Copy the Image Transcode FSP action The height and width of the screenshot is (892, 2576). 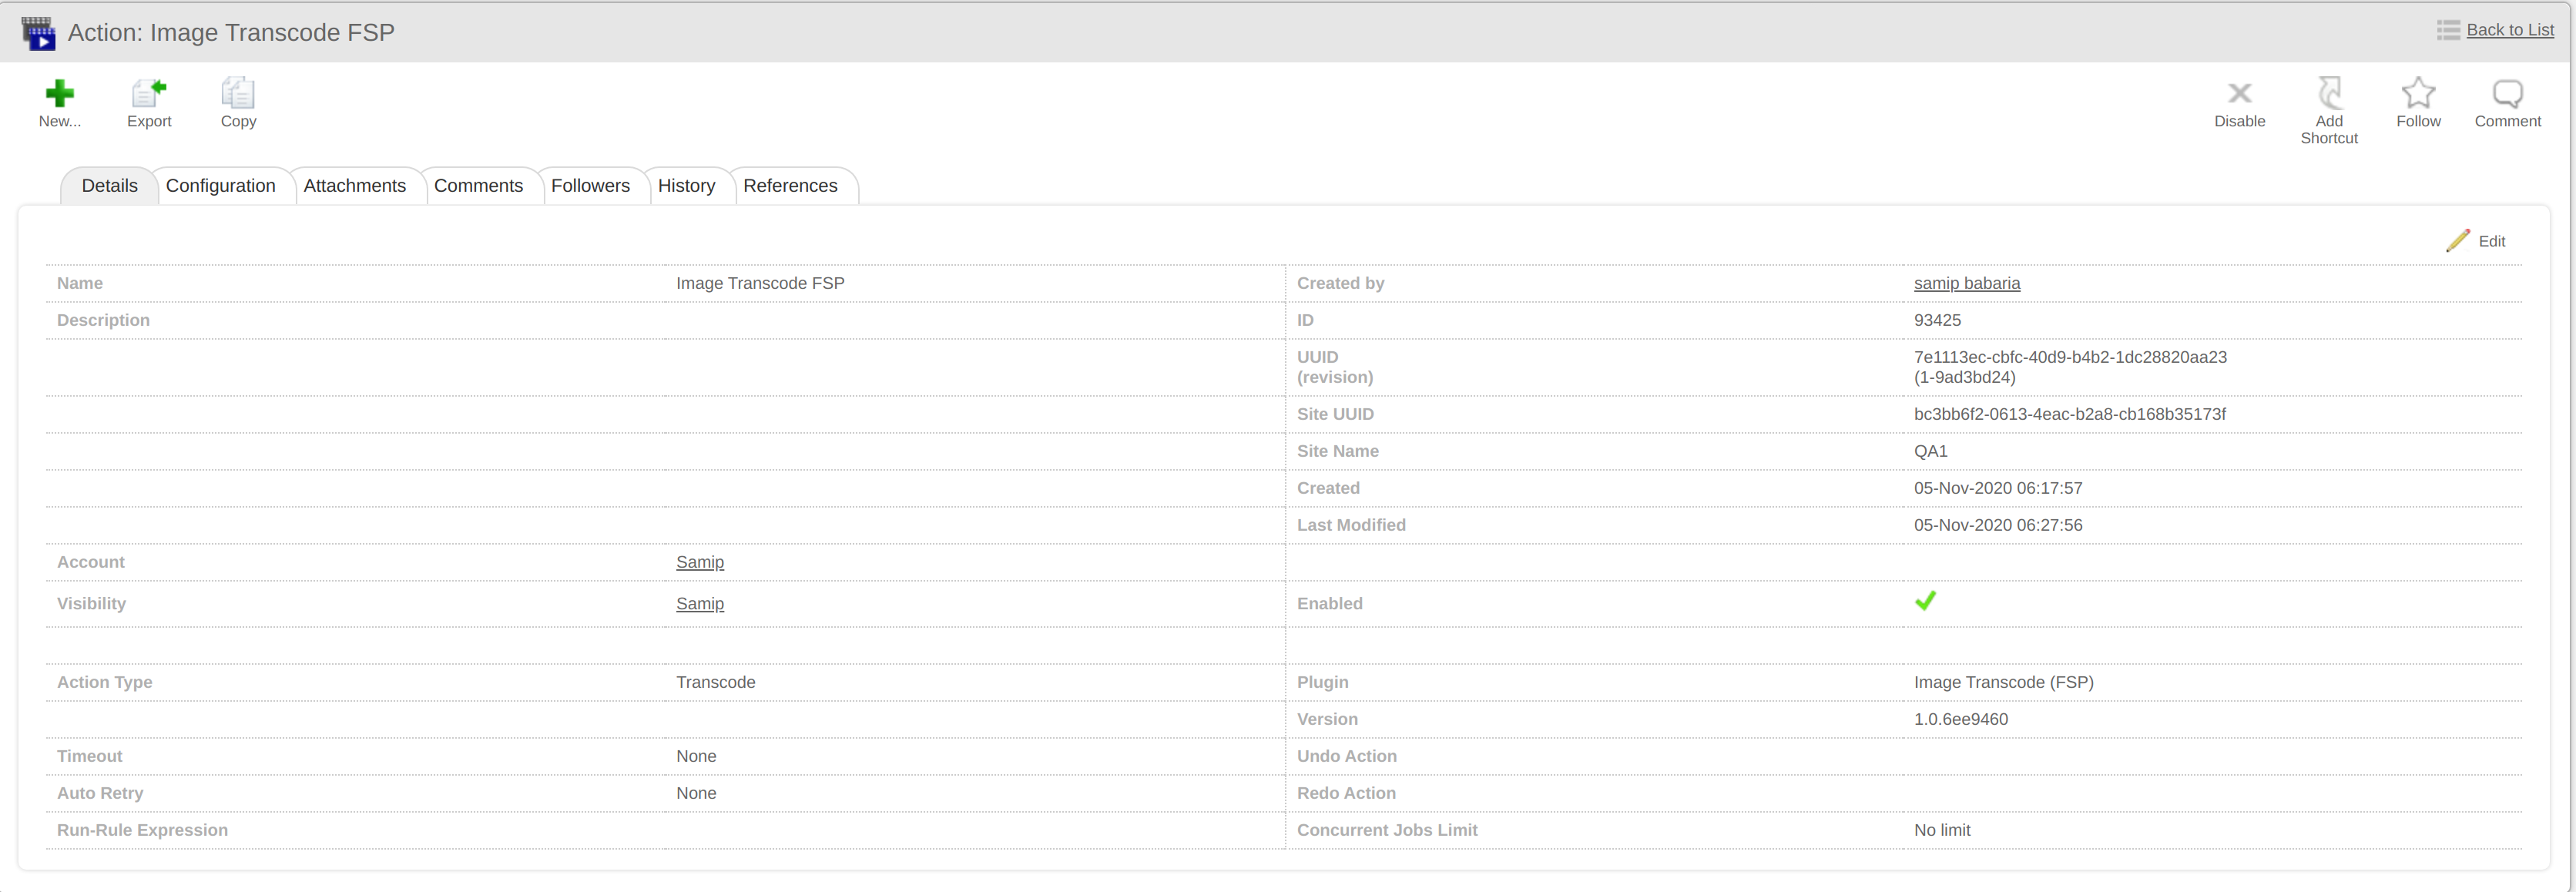[237, 95]
